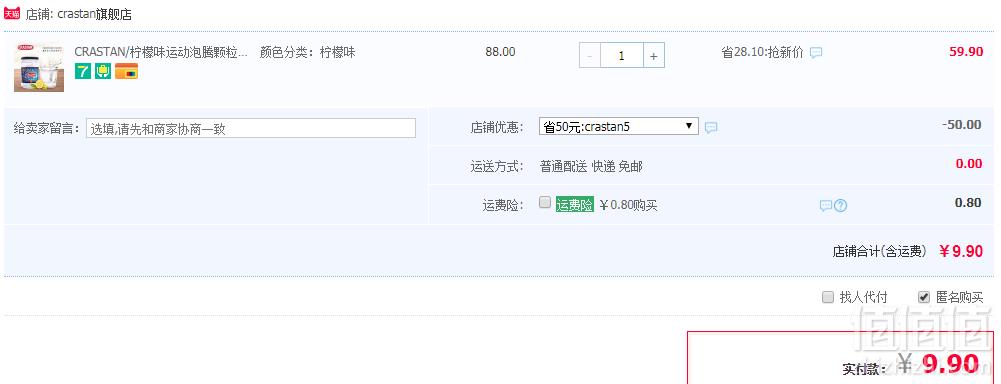Click the 给卖家留言 message field
Image resolution: width=1001 pixels, height=384 pixels.
251,128
